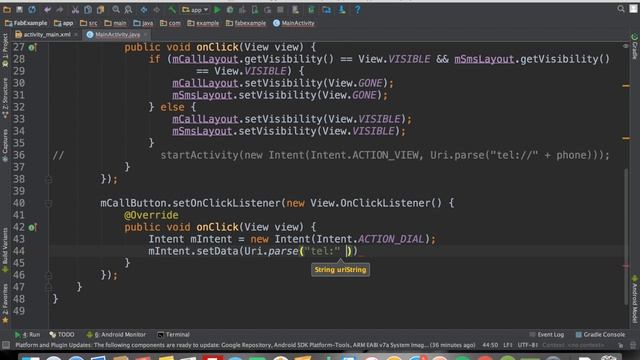Collapse the fold marker at line 38
This screenshot has width=640, height=360.
pos(48,179)
